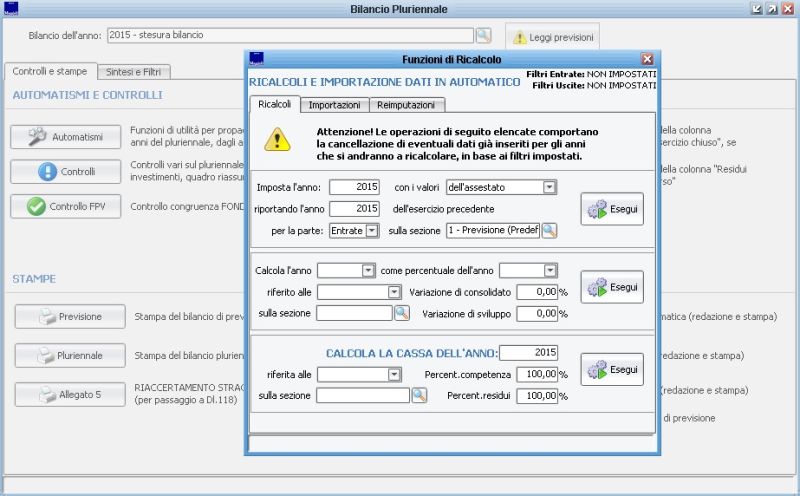Click magnifier icon beside middle 'sulla sezione' field
800x496 pixels.
click(401, 313)
